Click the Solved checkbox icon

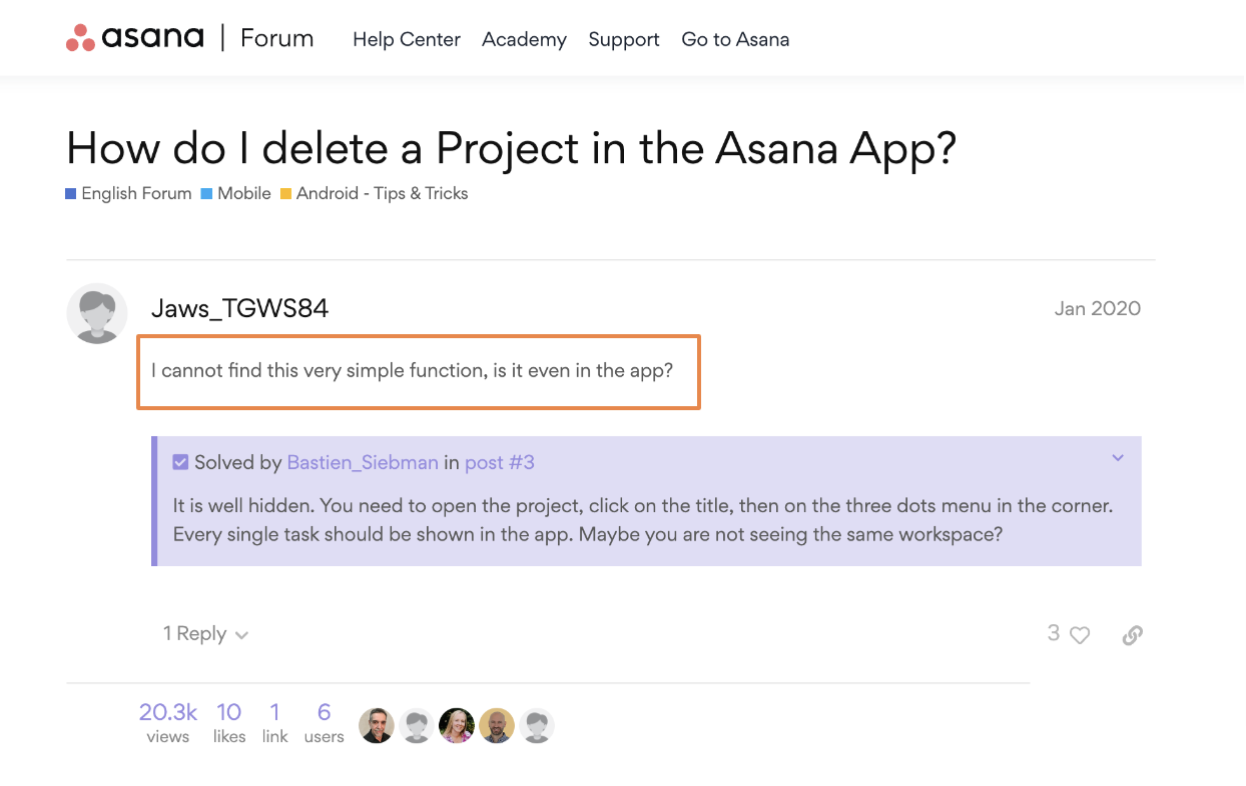point(180,462)
